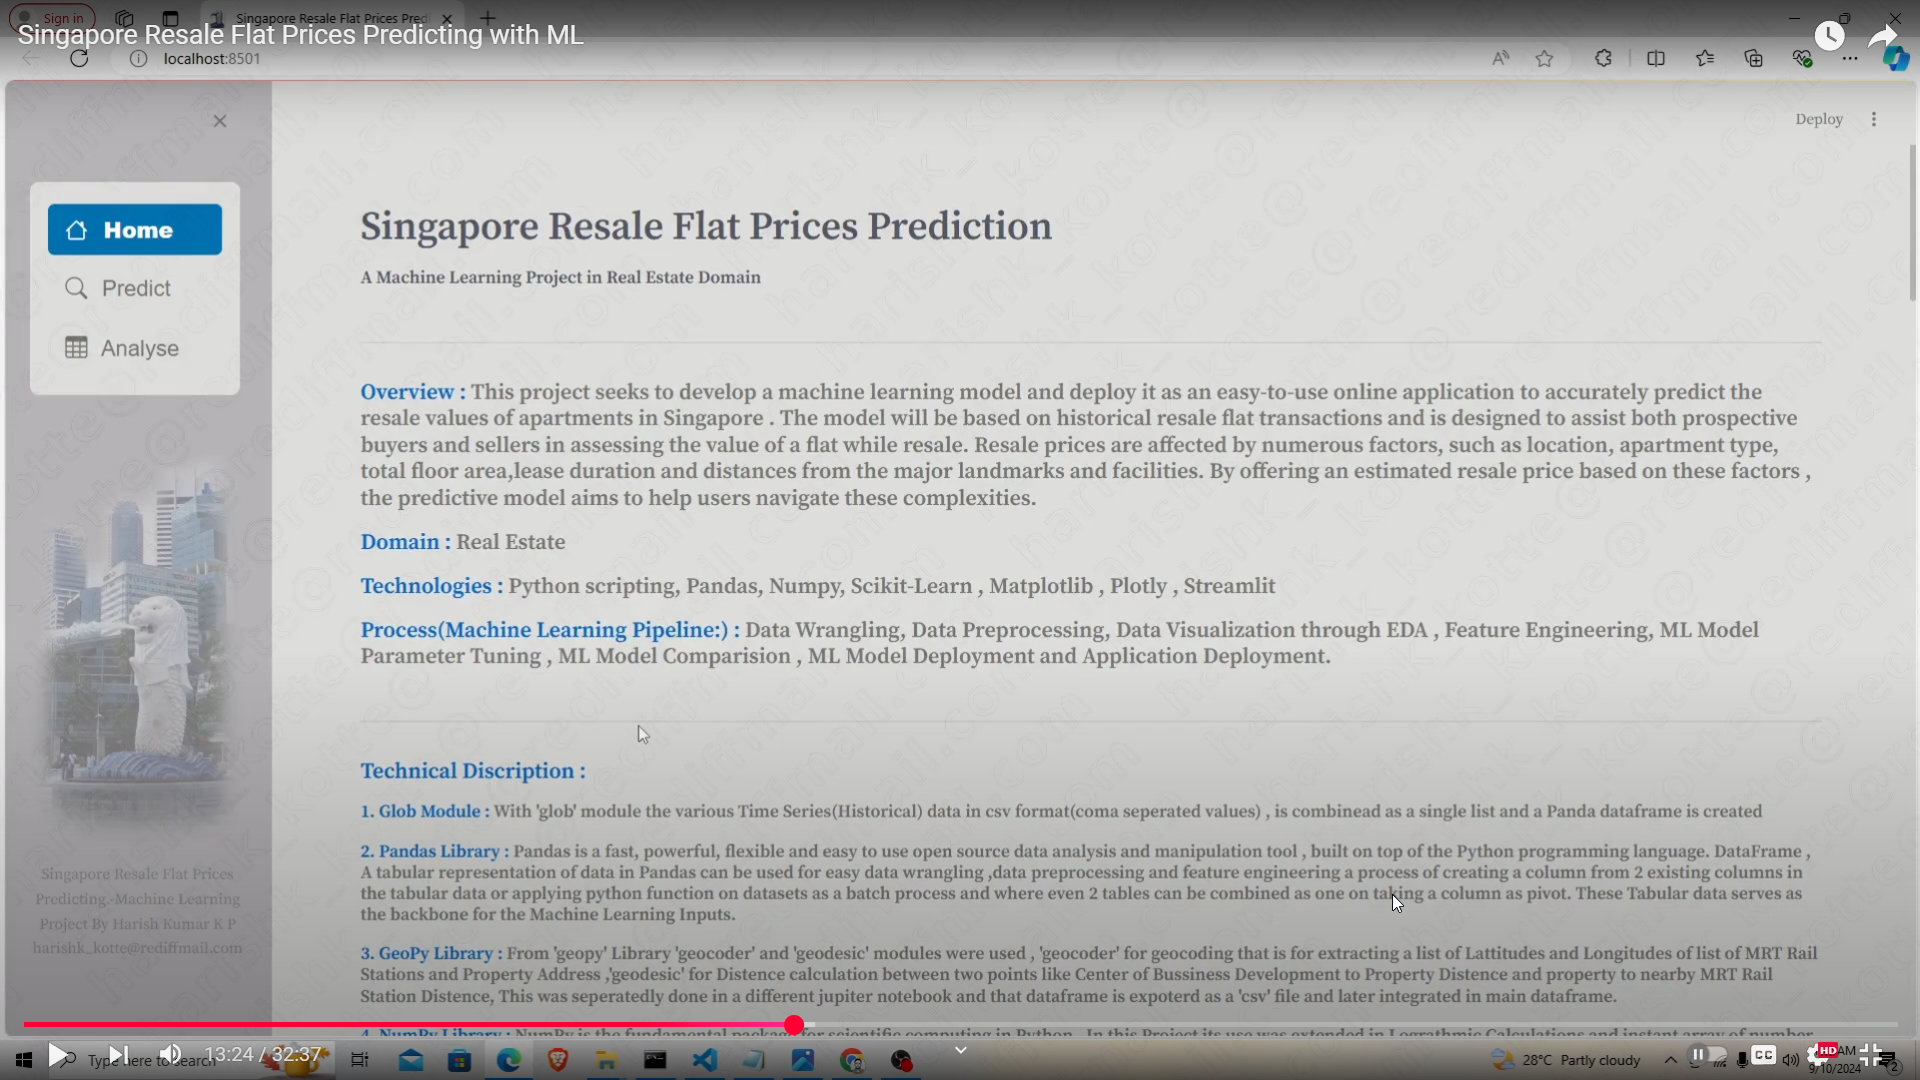Expand hidden icons in the system tray
The width and height of the screenshot is (1920, 1080).
point(1669,1060)
